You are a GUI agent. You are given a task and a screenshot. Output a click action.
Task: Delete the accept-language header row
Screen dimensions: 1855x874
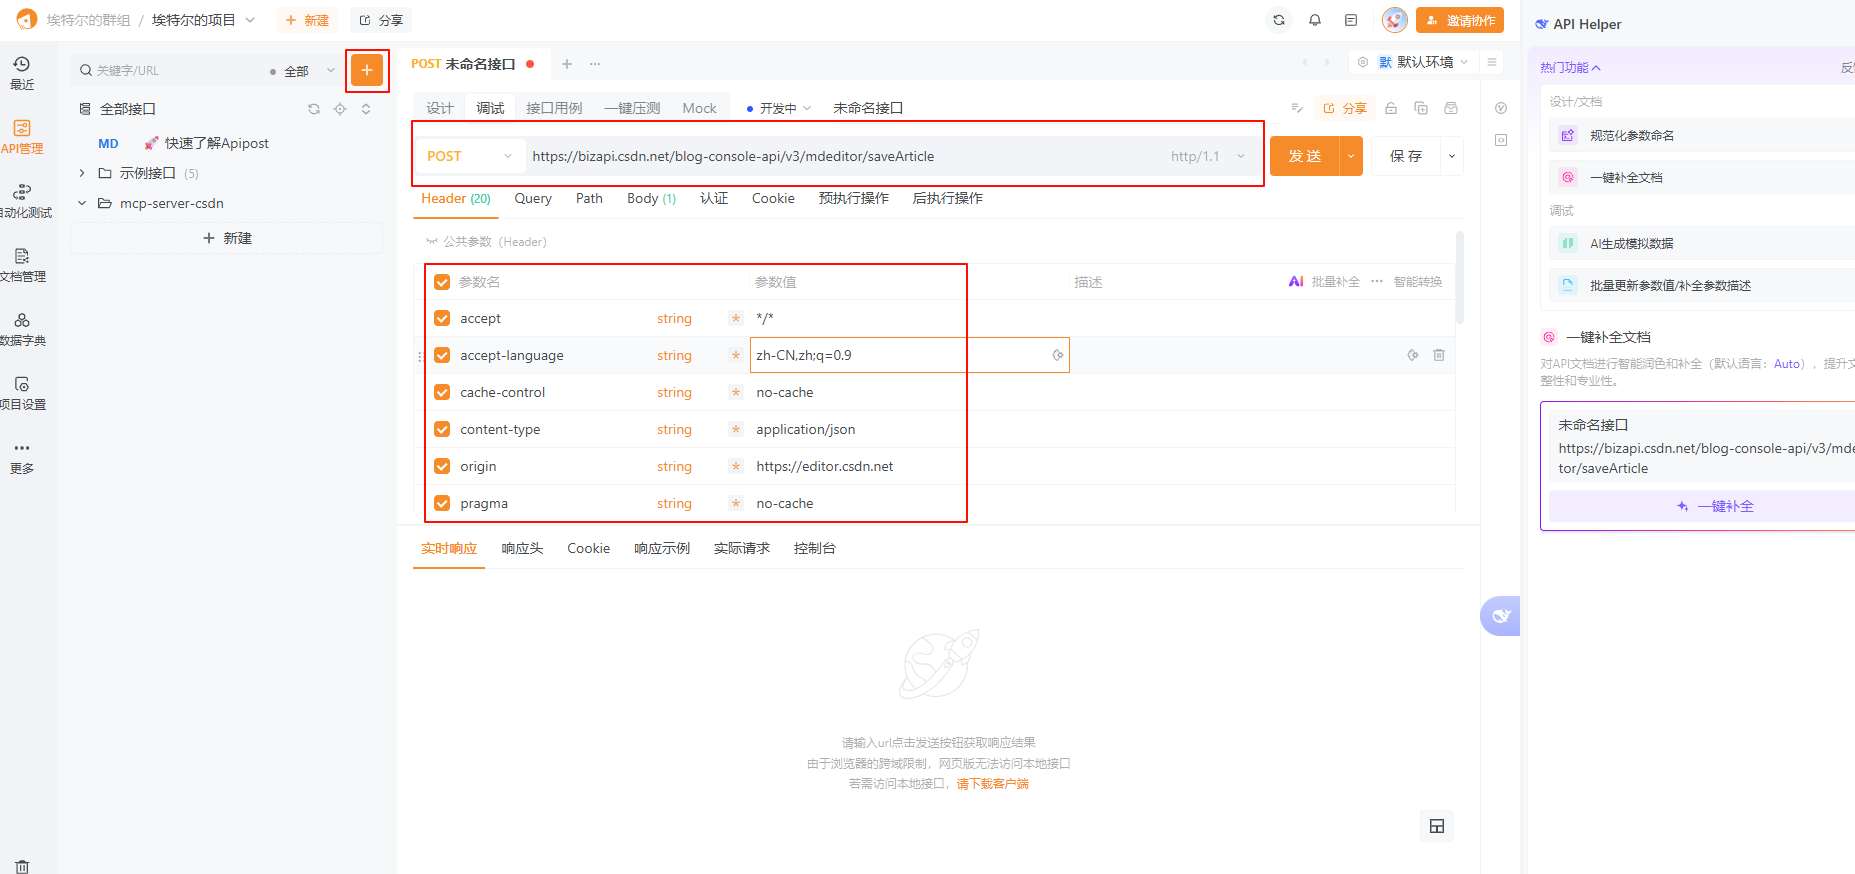[x=1439, y=355]
